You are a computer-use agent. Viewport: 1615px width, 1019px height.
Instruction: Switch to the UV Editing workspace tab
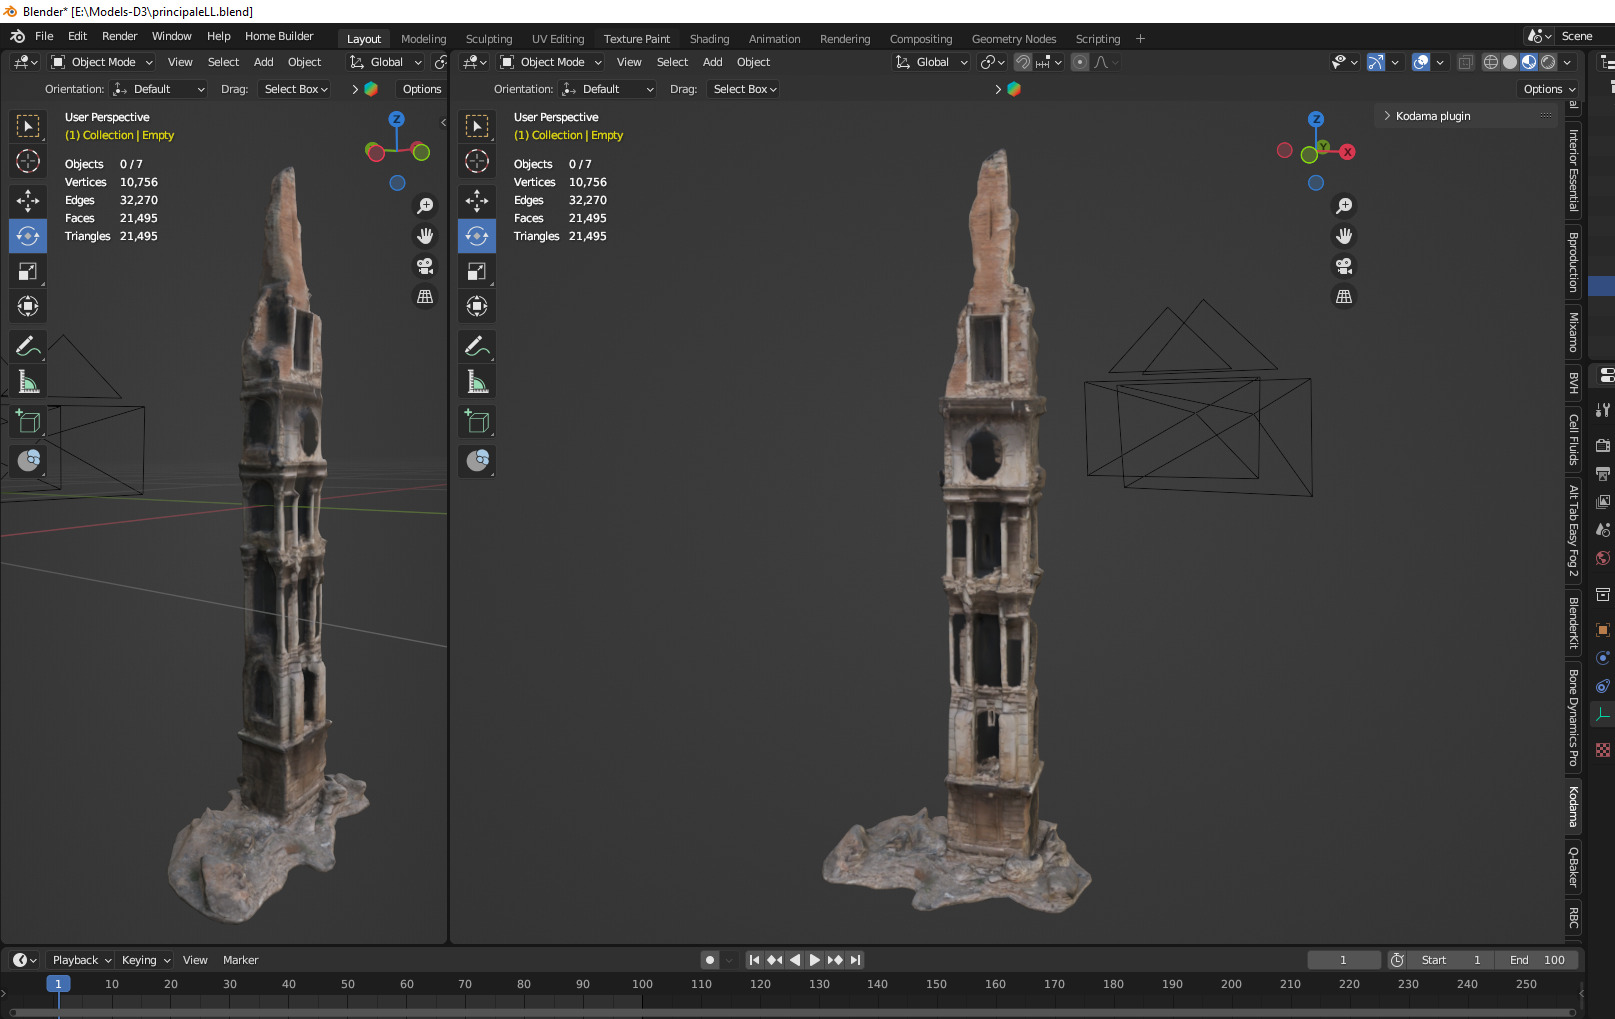click(x=558, y=39)
